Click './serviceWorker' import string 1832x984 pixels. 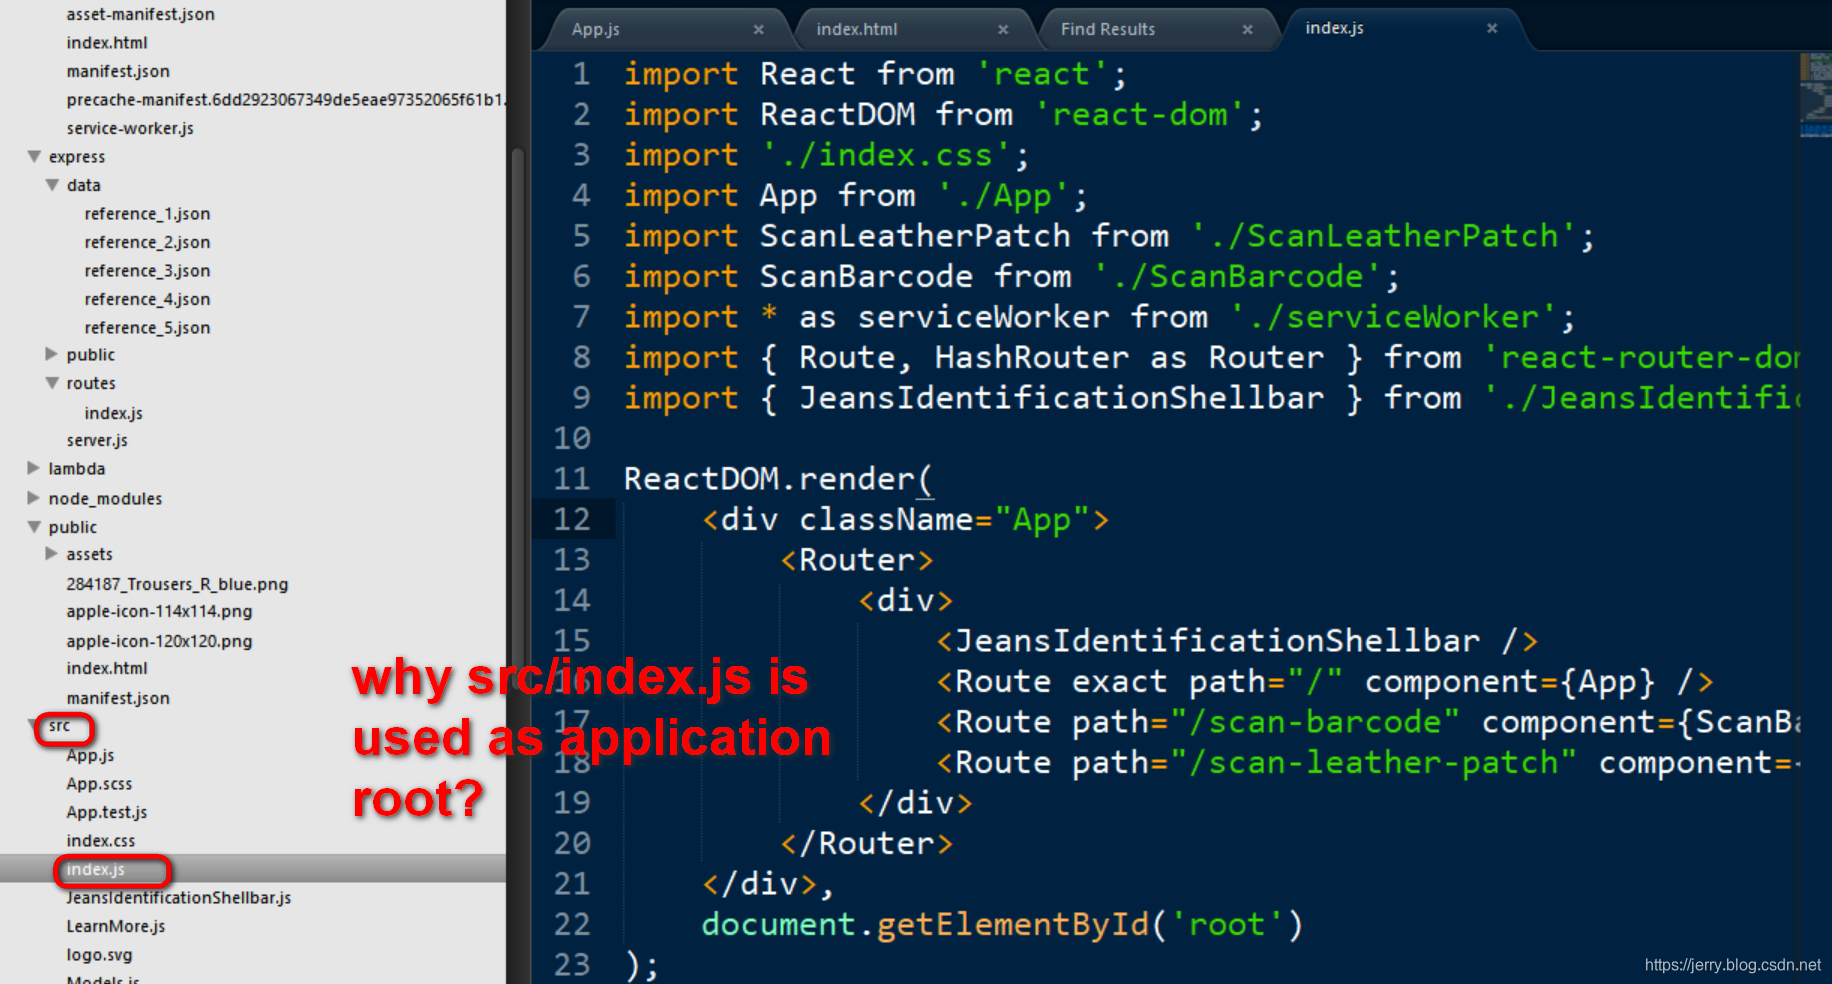point(1393,317)
